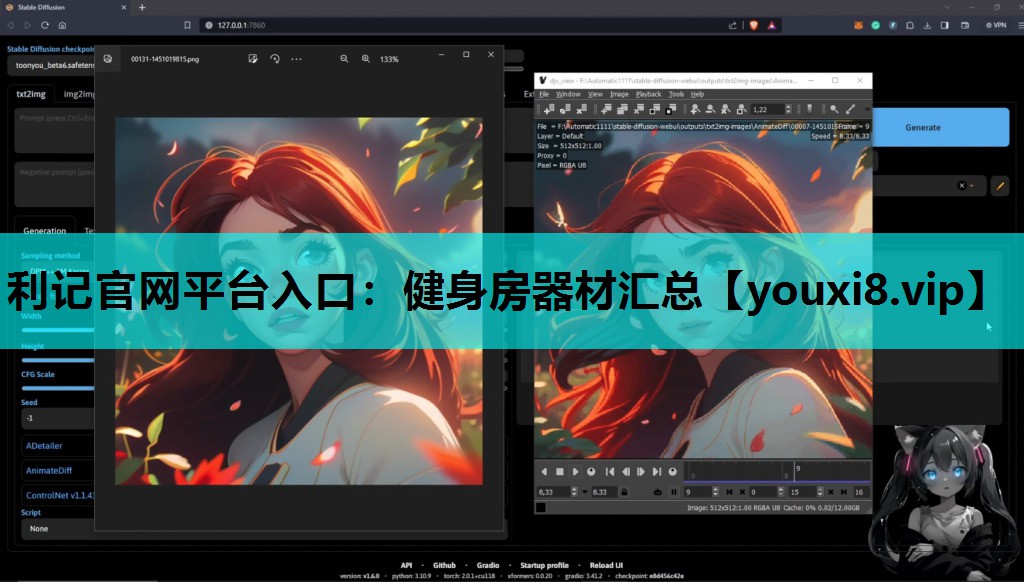Click Zoom Reset magnifier in djv_view toolbar
Viewport: 1024px width, 582px height.
coord(726,109)
